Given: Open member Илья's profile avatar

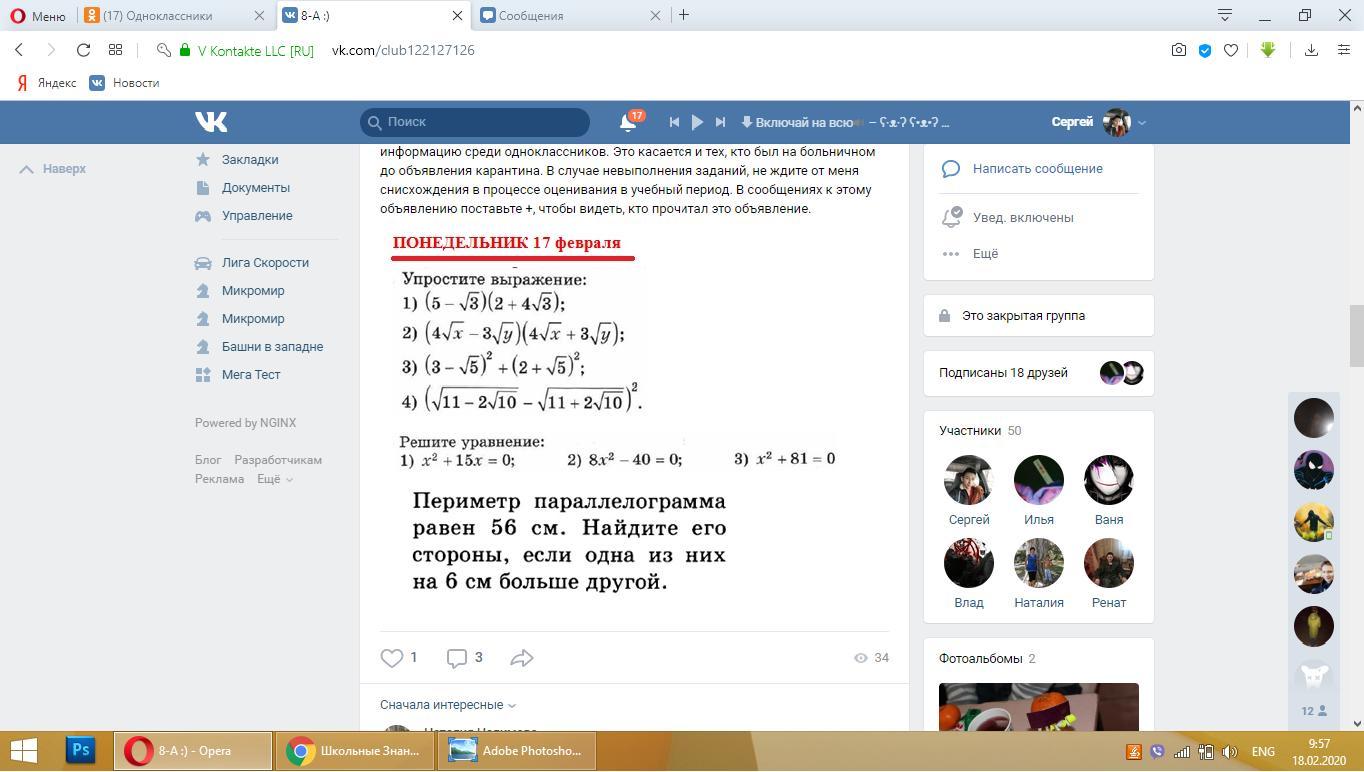Looking at the screenshot, I should (x=1039, y=480).
